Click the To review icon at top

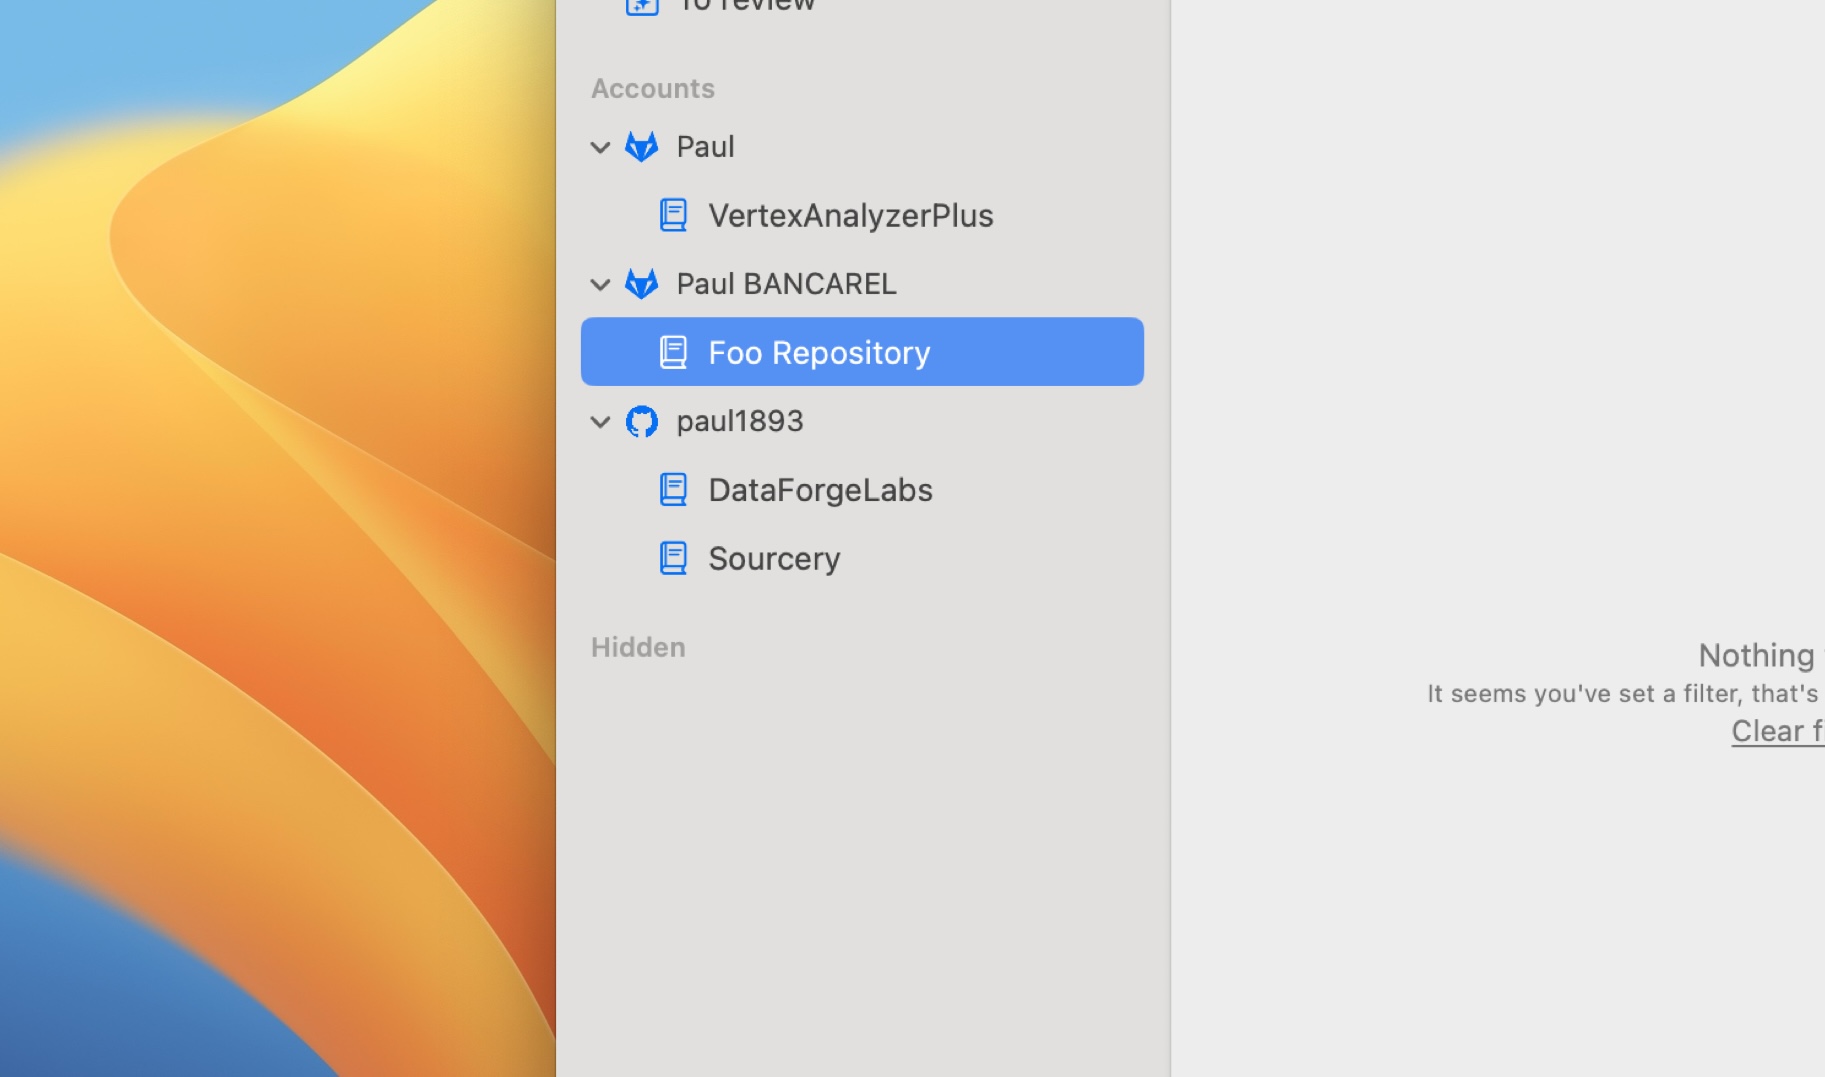point(642,6)
